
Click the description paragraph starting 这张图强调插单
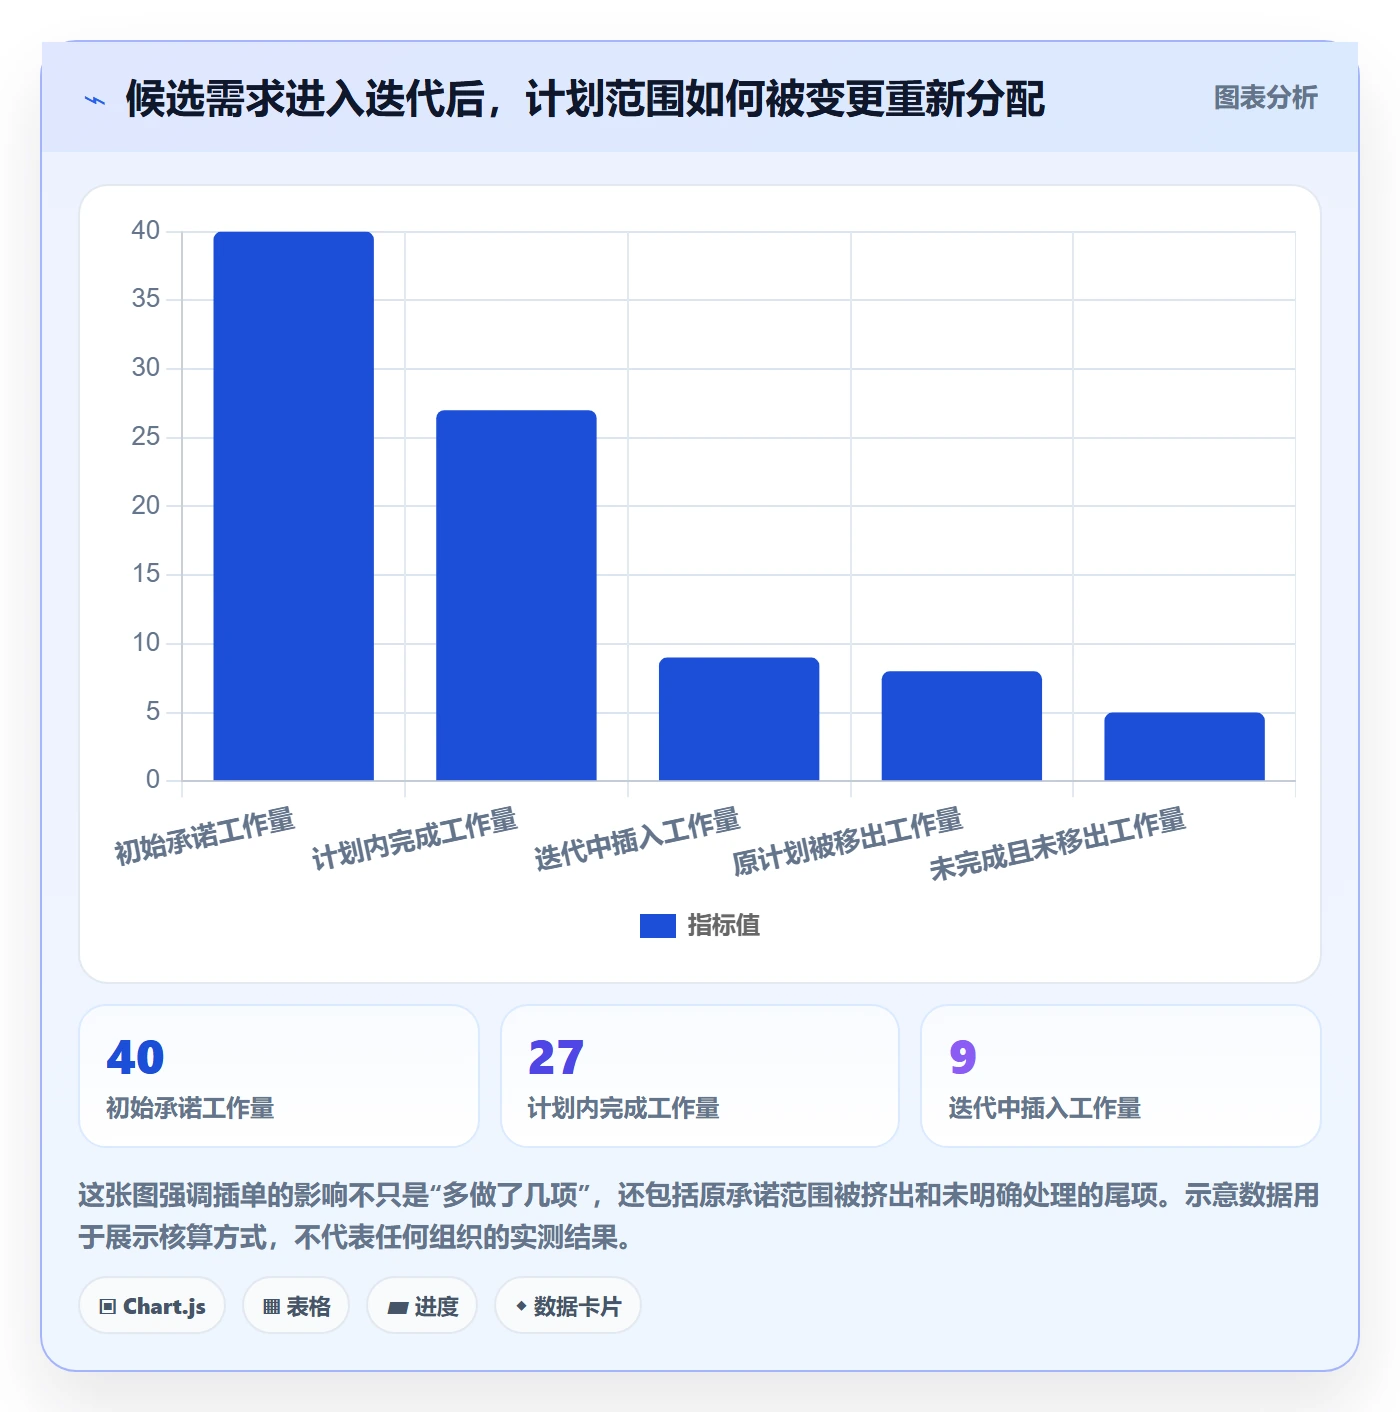coord(699,1216)
